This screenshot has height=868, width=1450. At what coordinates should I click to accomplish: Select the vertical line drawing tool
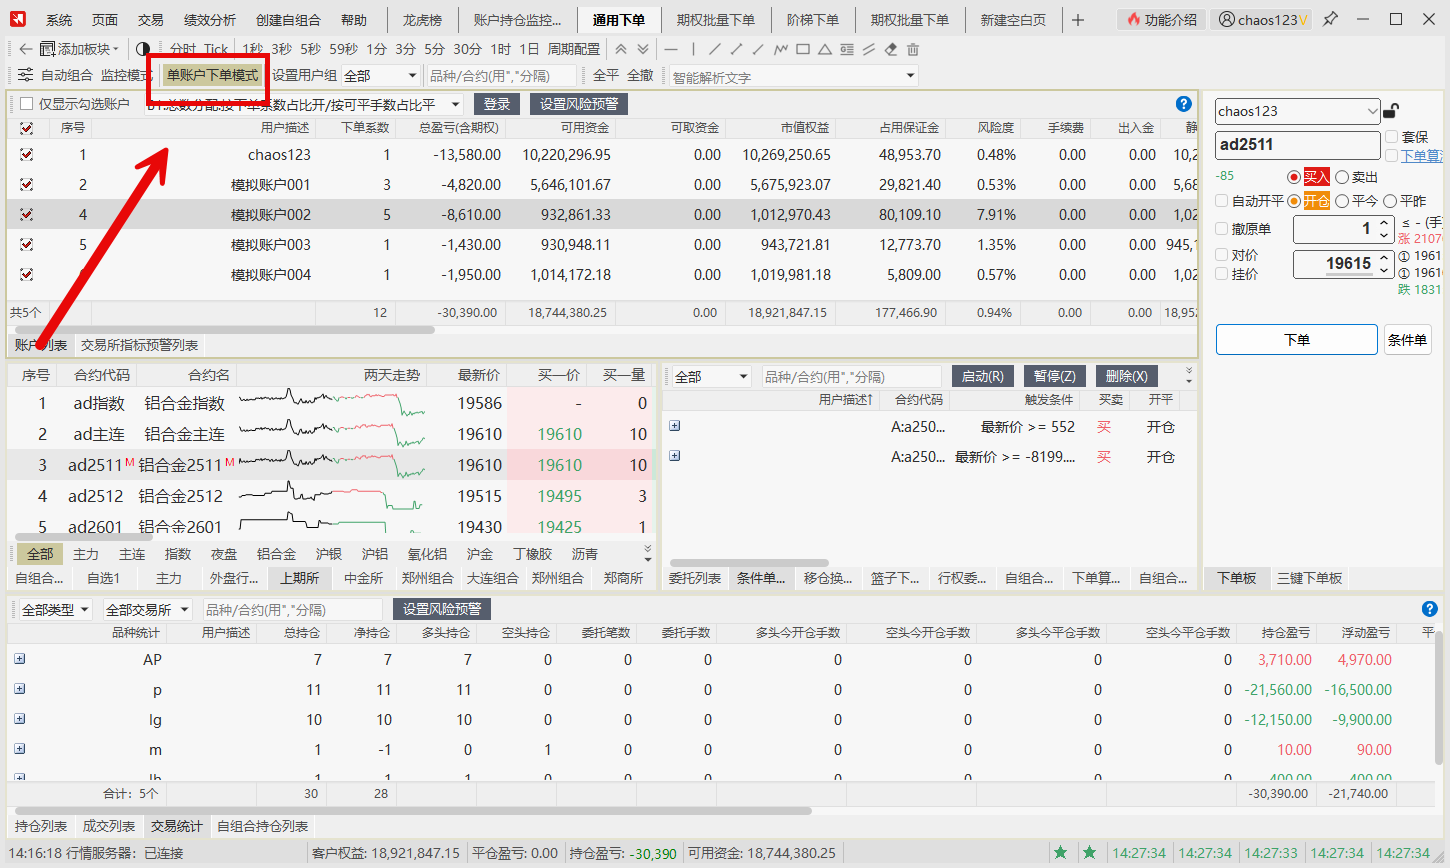(693, 49)
